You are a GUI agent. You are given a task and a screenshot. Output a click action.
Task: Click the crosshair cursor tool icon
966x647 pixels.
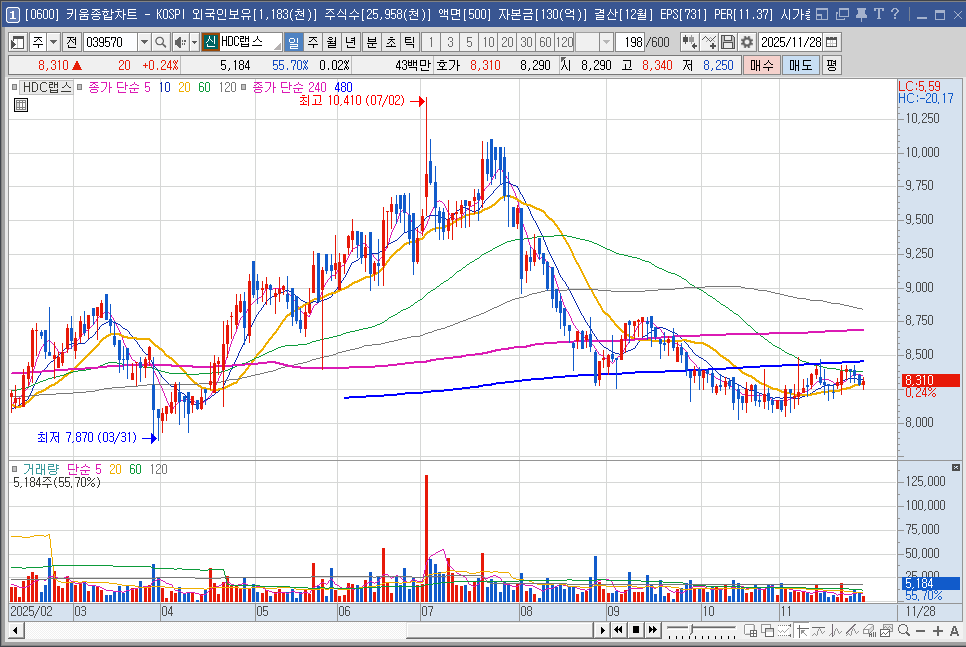click(802, 630)
